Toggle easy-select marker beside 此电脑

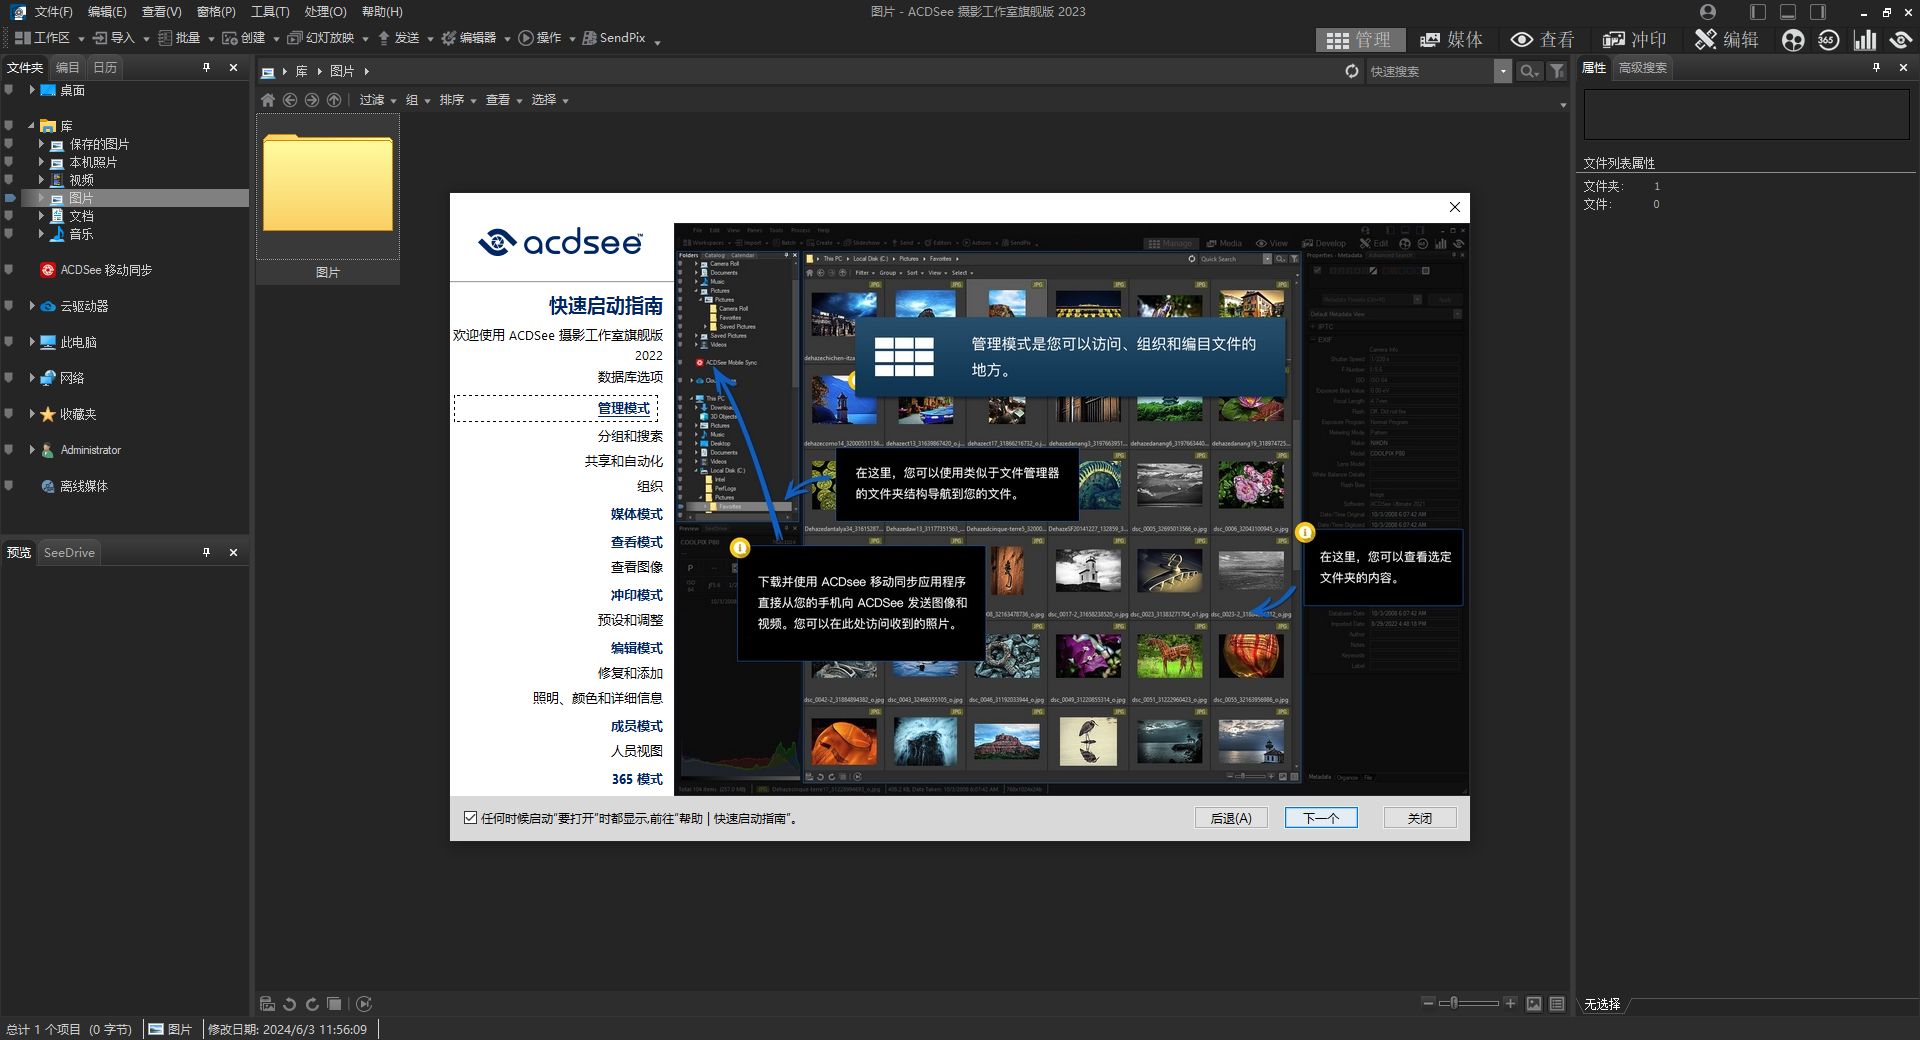[9, 342]
